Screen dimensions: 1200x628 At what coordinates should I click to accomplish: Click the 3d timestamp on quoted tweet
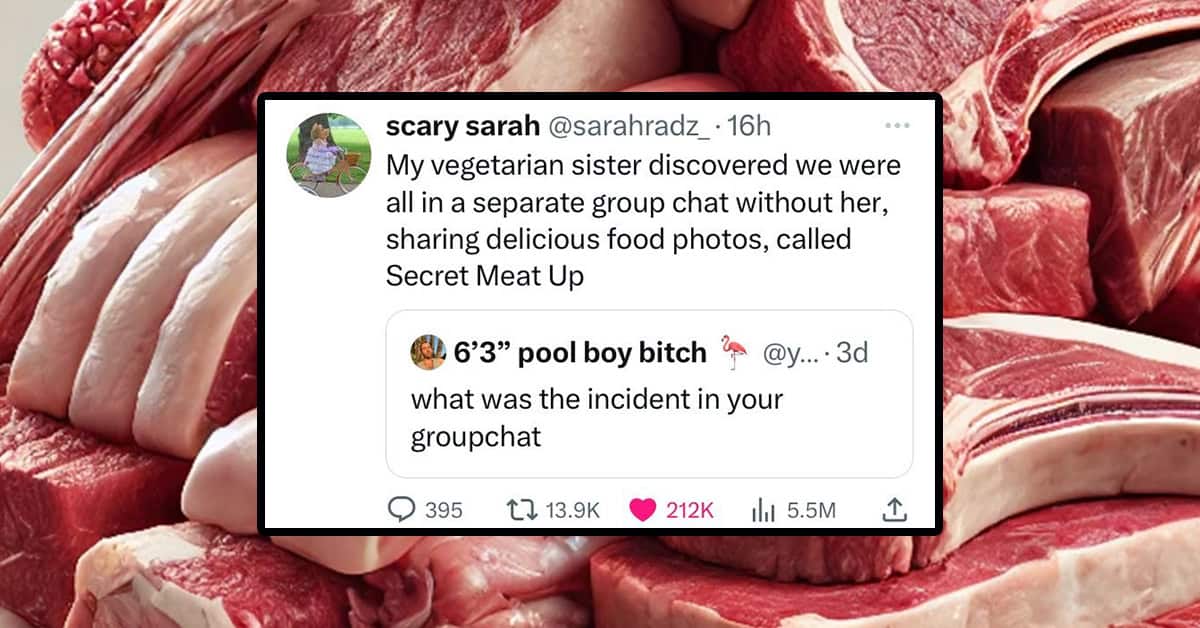pos(851,352)
